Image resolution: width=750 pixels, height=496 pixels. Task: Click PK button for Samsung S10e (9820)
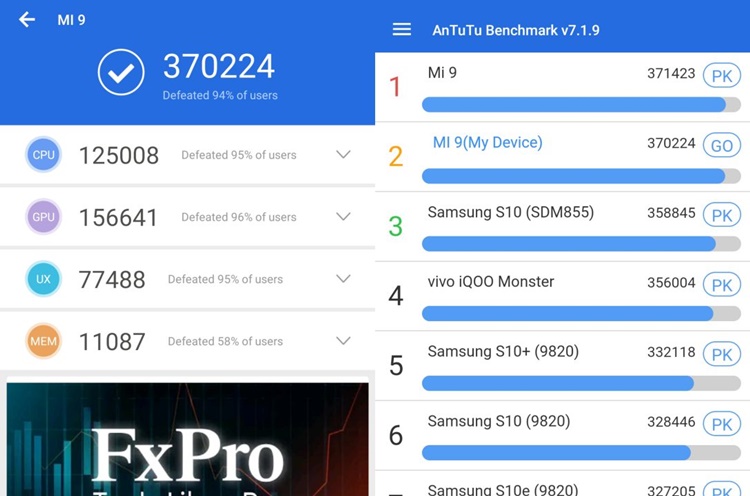click(722, 489)
